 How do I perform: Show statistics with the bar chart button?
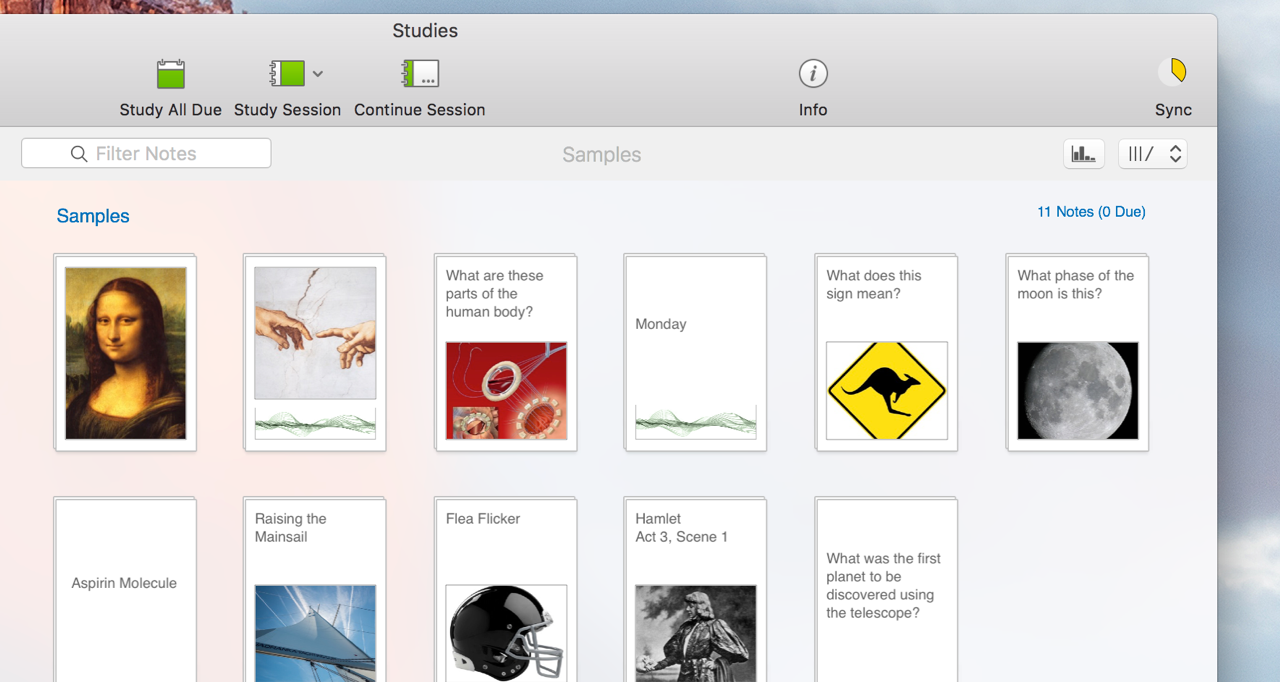1084,154
